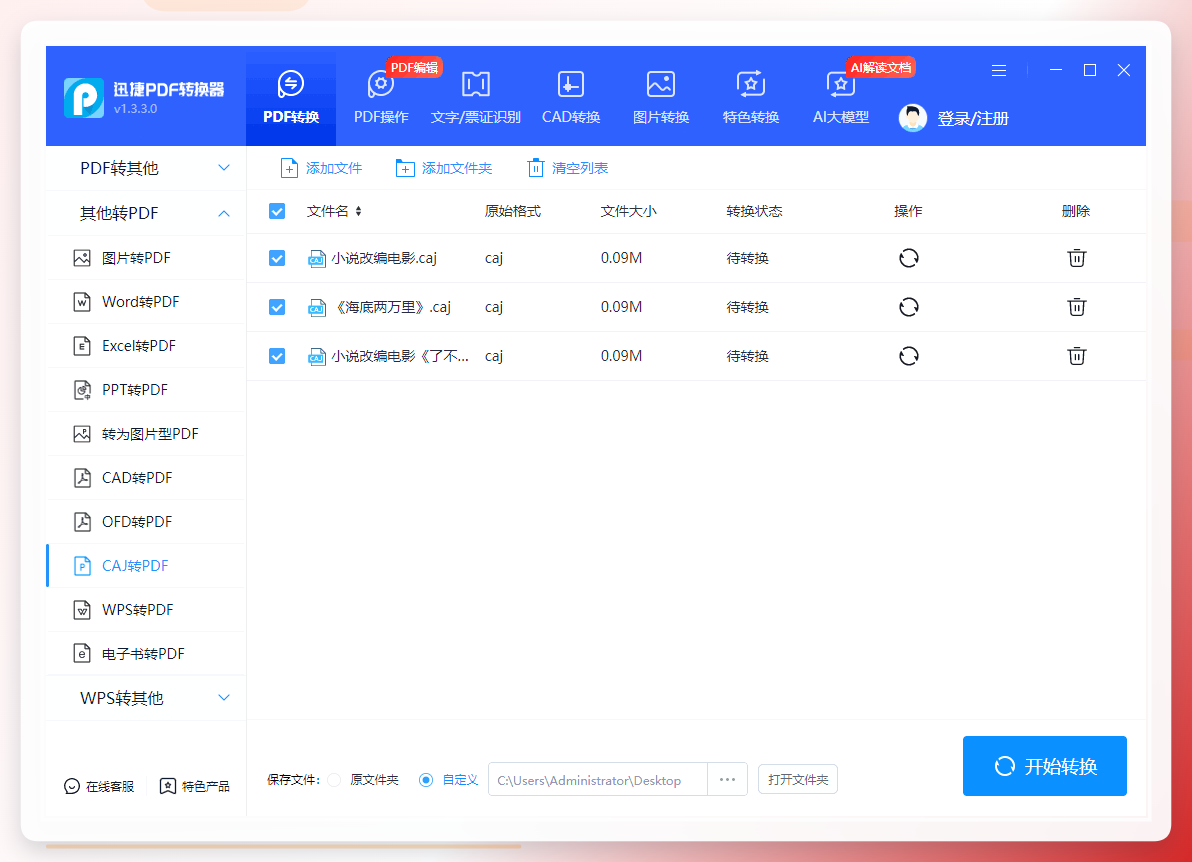Viewport: 1192px width, 862px height.
Task: Expand the PDF转其他 section
Action: tap(146, 168)
